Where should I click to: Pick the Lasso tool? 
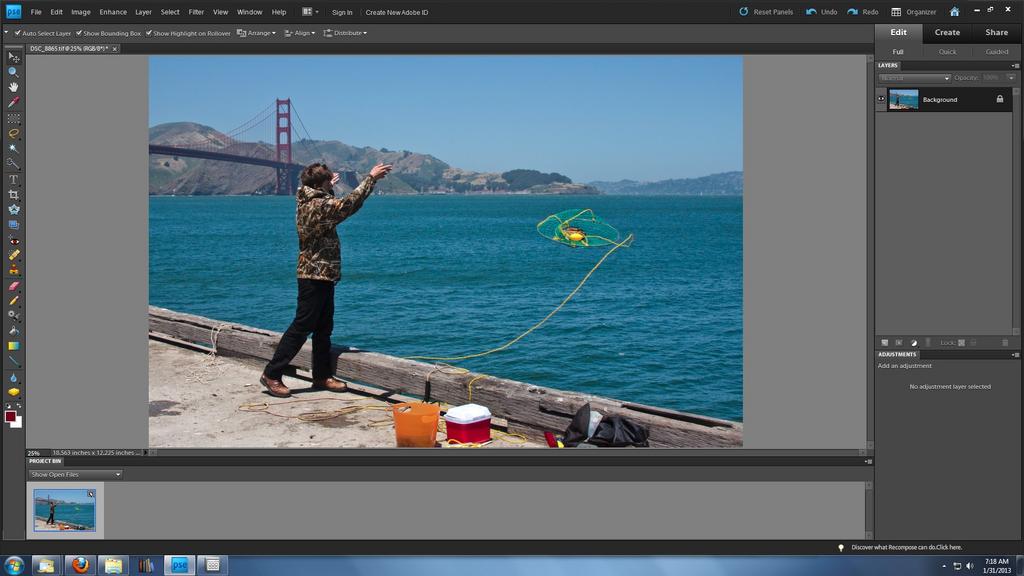(13, 133)
